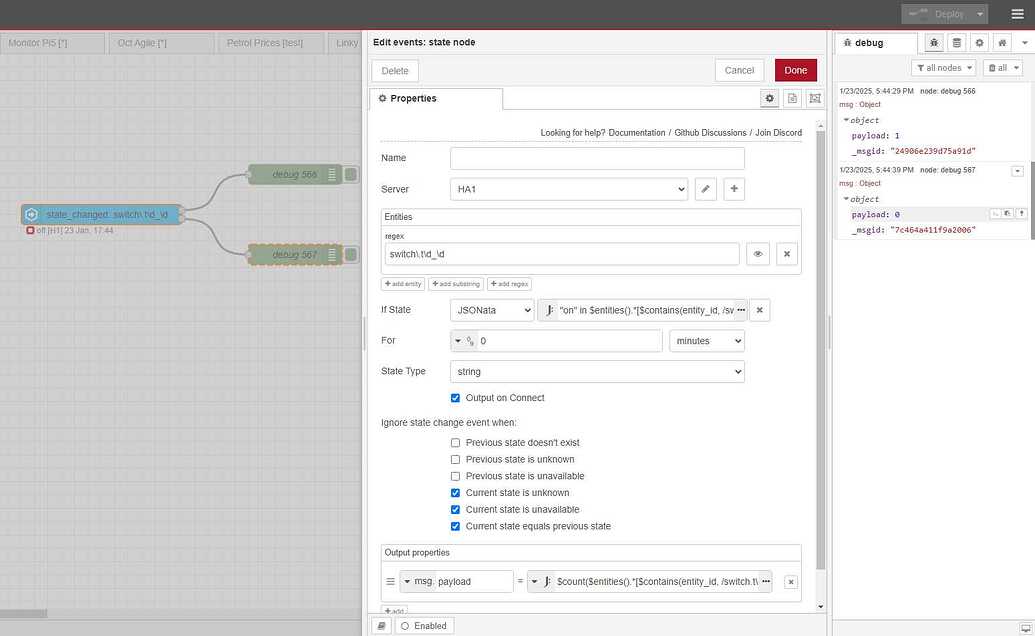The image size is (1035, 636).
Task: Open the node appearance icon
Action: pos(815,98)
